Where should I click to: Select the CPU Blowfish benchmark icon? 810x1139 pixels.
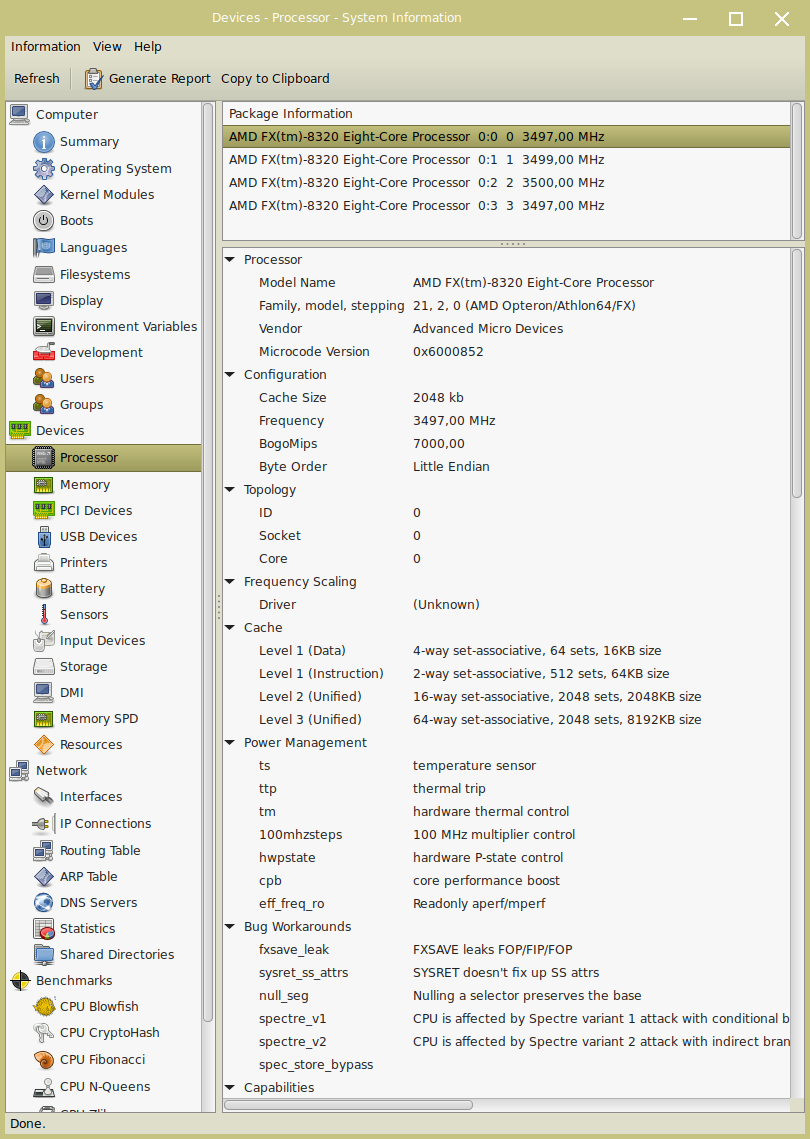coord(44,1007)
